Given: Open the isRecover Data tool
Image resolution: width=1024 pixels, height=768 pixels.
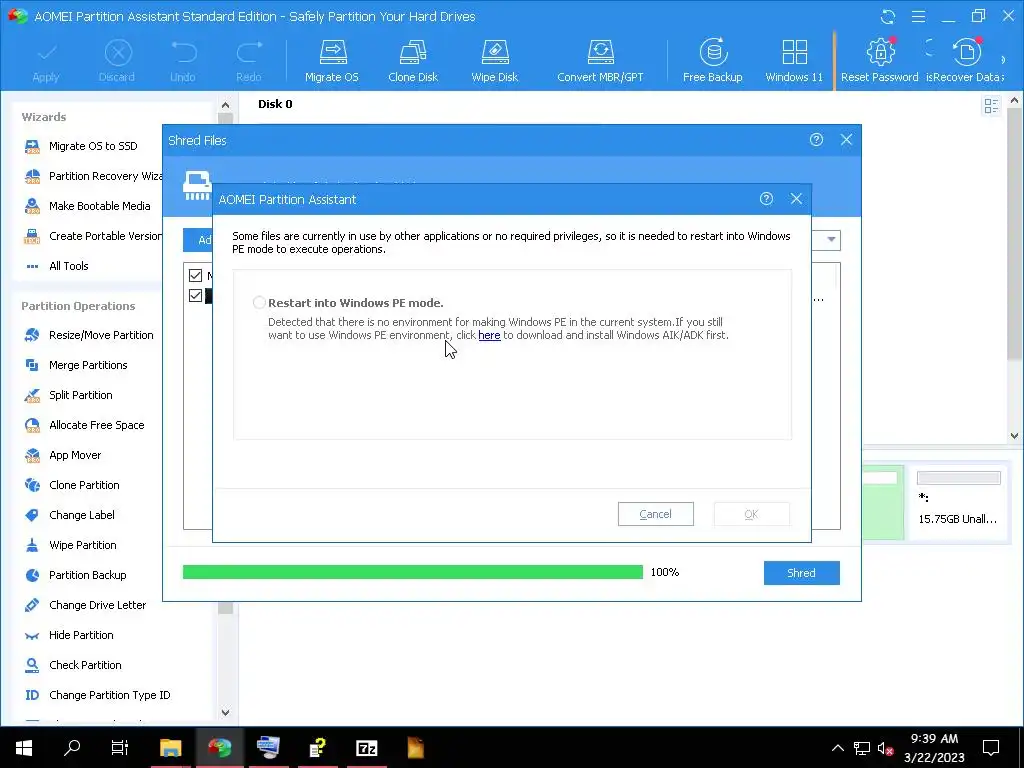Looking at the screenshot, I should pos(965,61).
